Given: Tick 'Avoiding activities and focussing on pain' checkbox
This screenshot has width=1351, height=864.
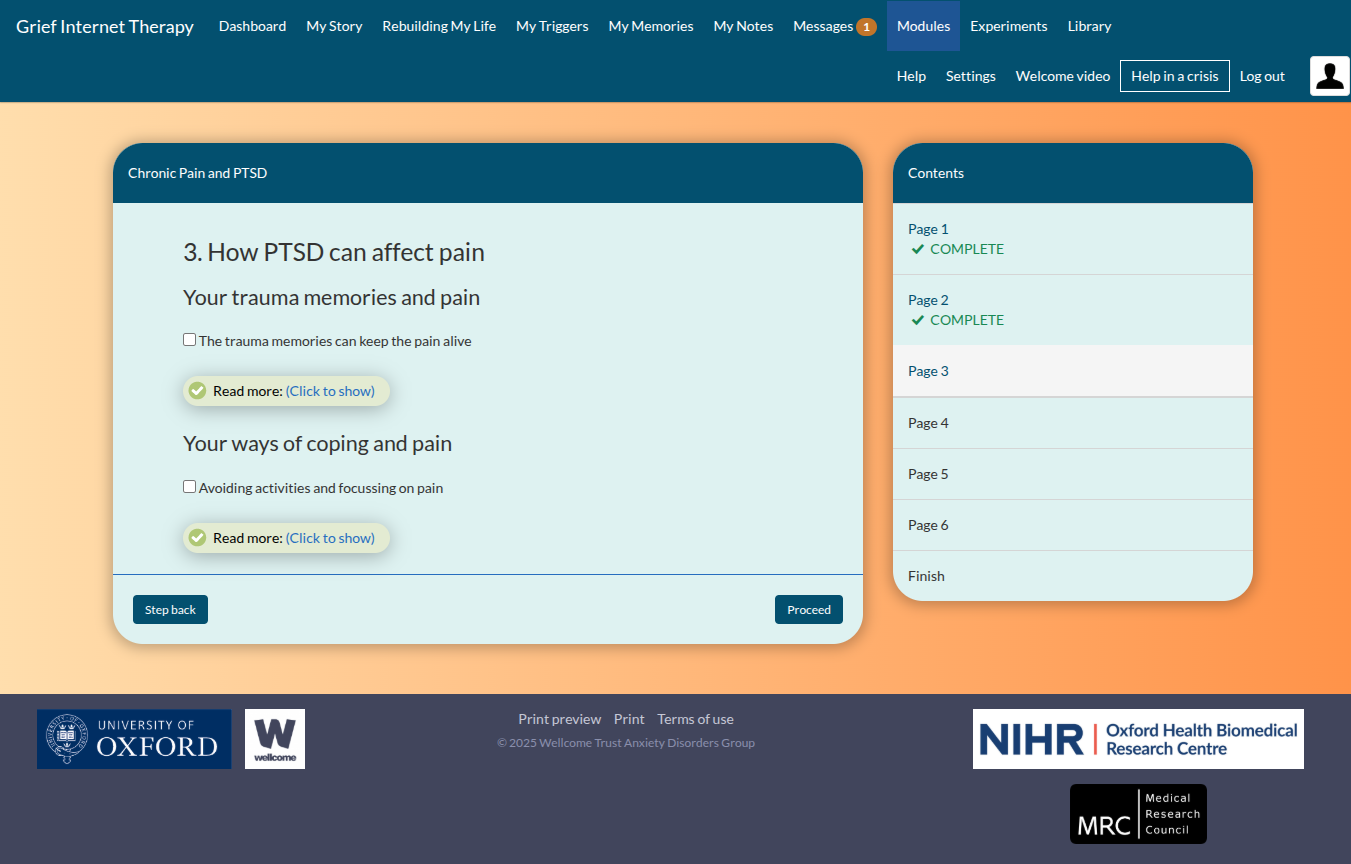Looking at the screenshot, I should (x=190, y=487).
